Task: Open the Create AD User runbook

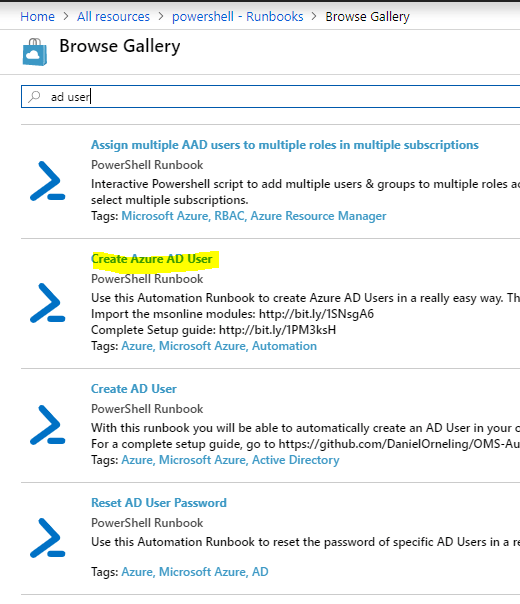Action: click(134, 389)
